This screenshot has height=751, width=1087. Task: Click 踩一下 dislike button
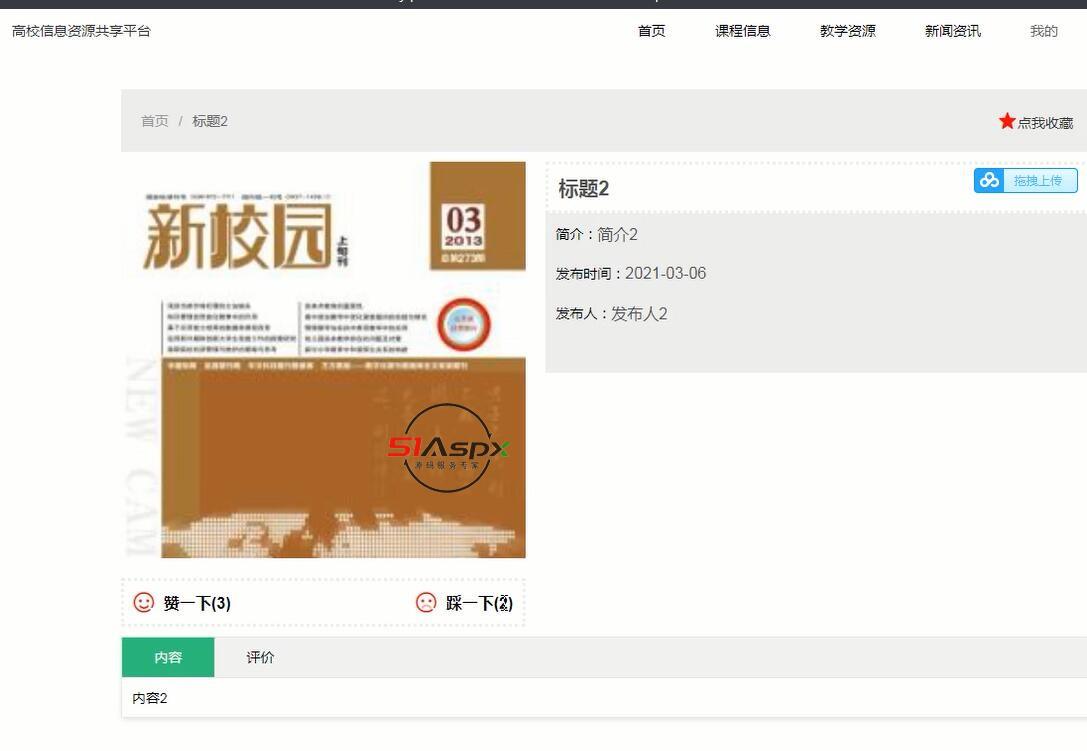click(464, 603)
